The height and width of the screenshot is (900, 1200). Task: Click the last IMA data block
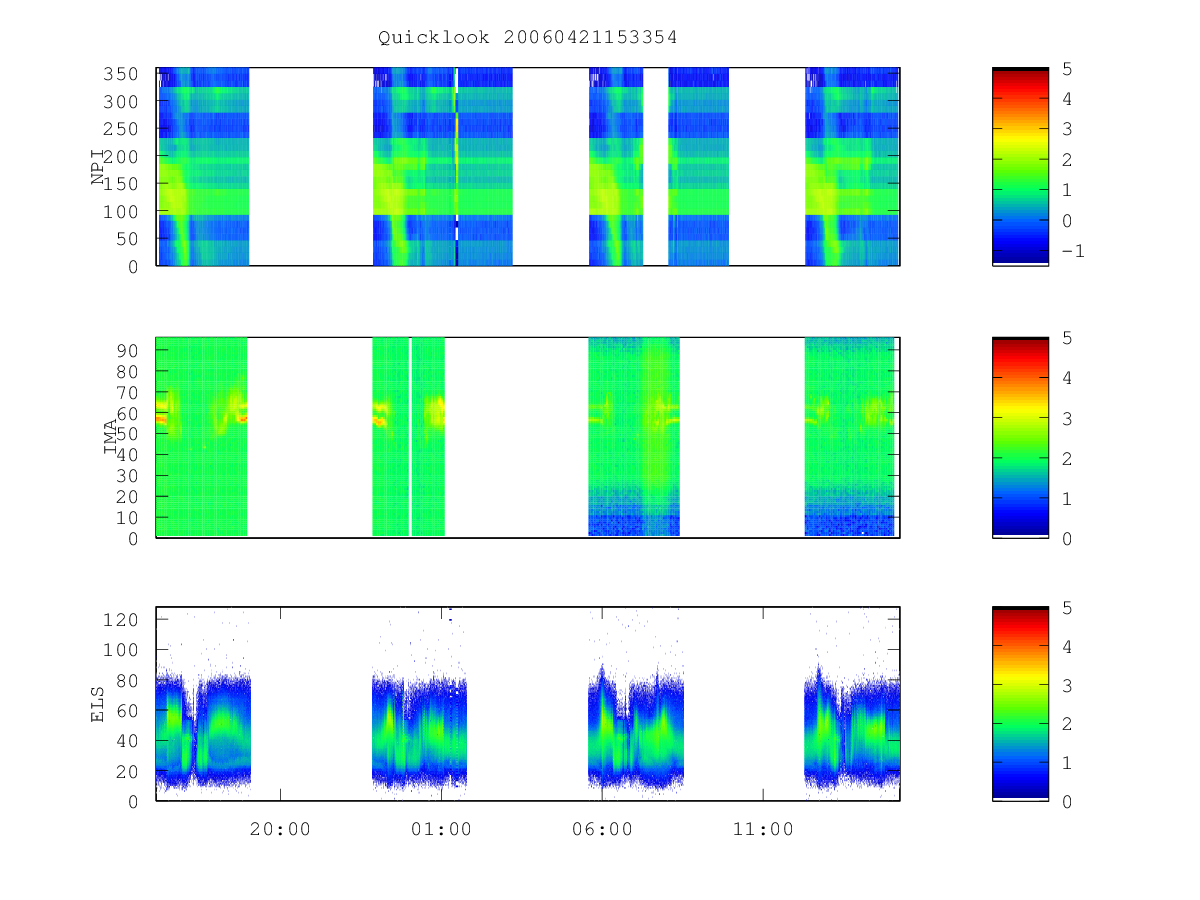(850, 437)
